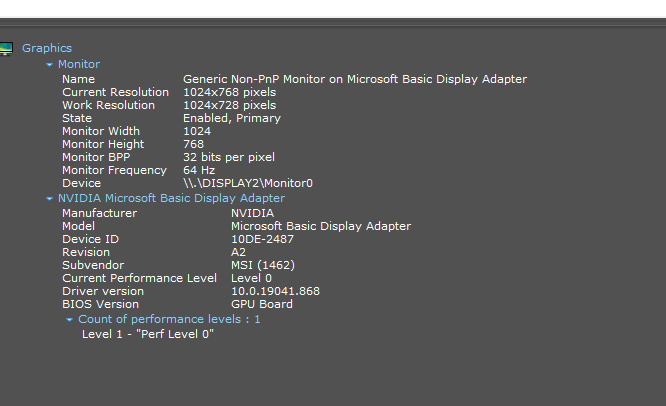Click the Revision label
Screen dimensions: 666x406
click(x=86, y=252)
